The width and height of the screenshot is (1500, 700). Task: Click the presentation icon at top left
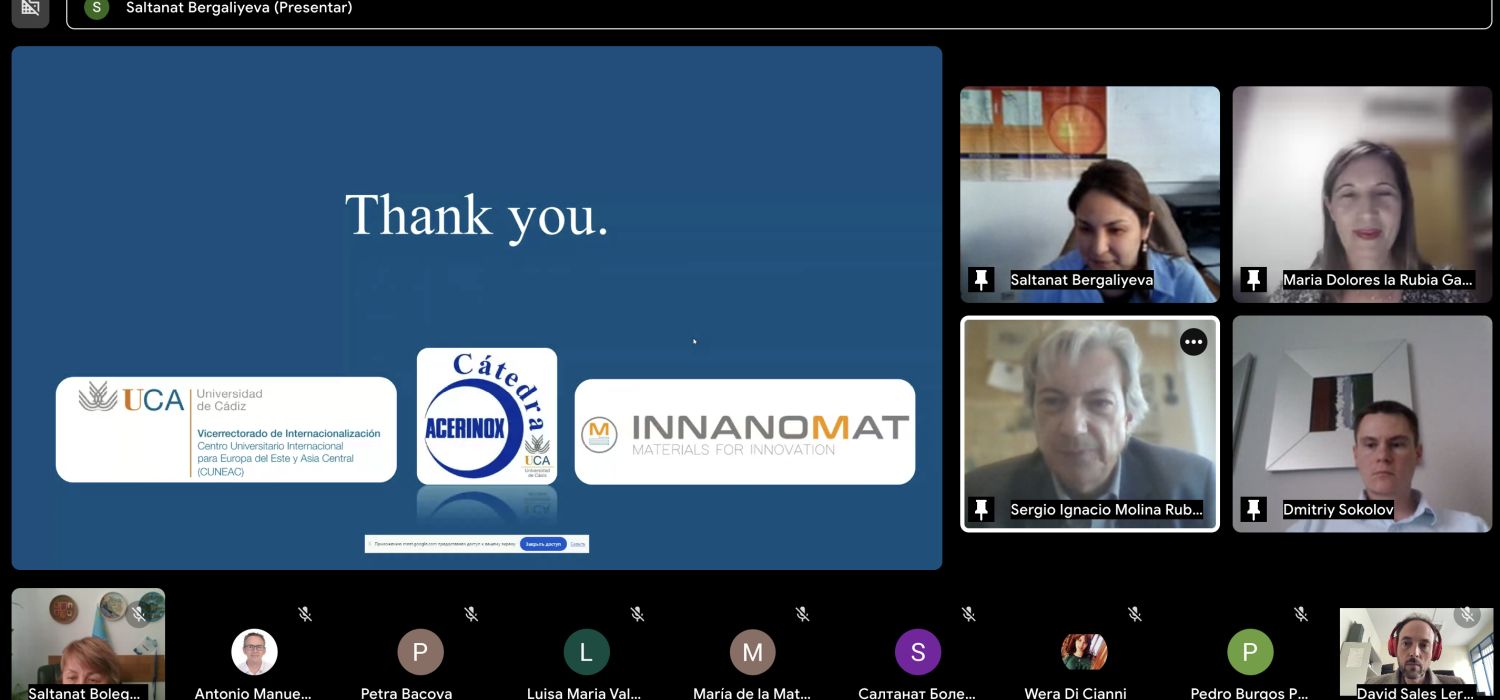pyautogui.click(x=30, y=8)
